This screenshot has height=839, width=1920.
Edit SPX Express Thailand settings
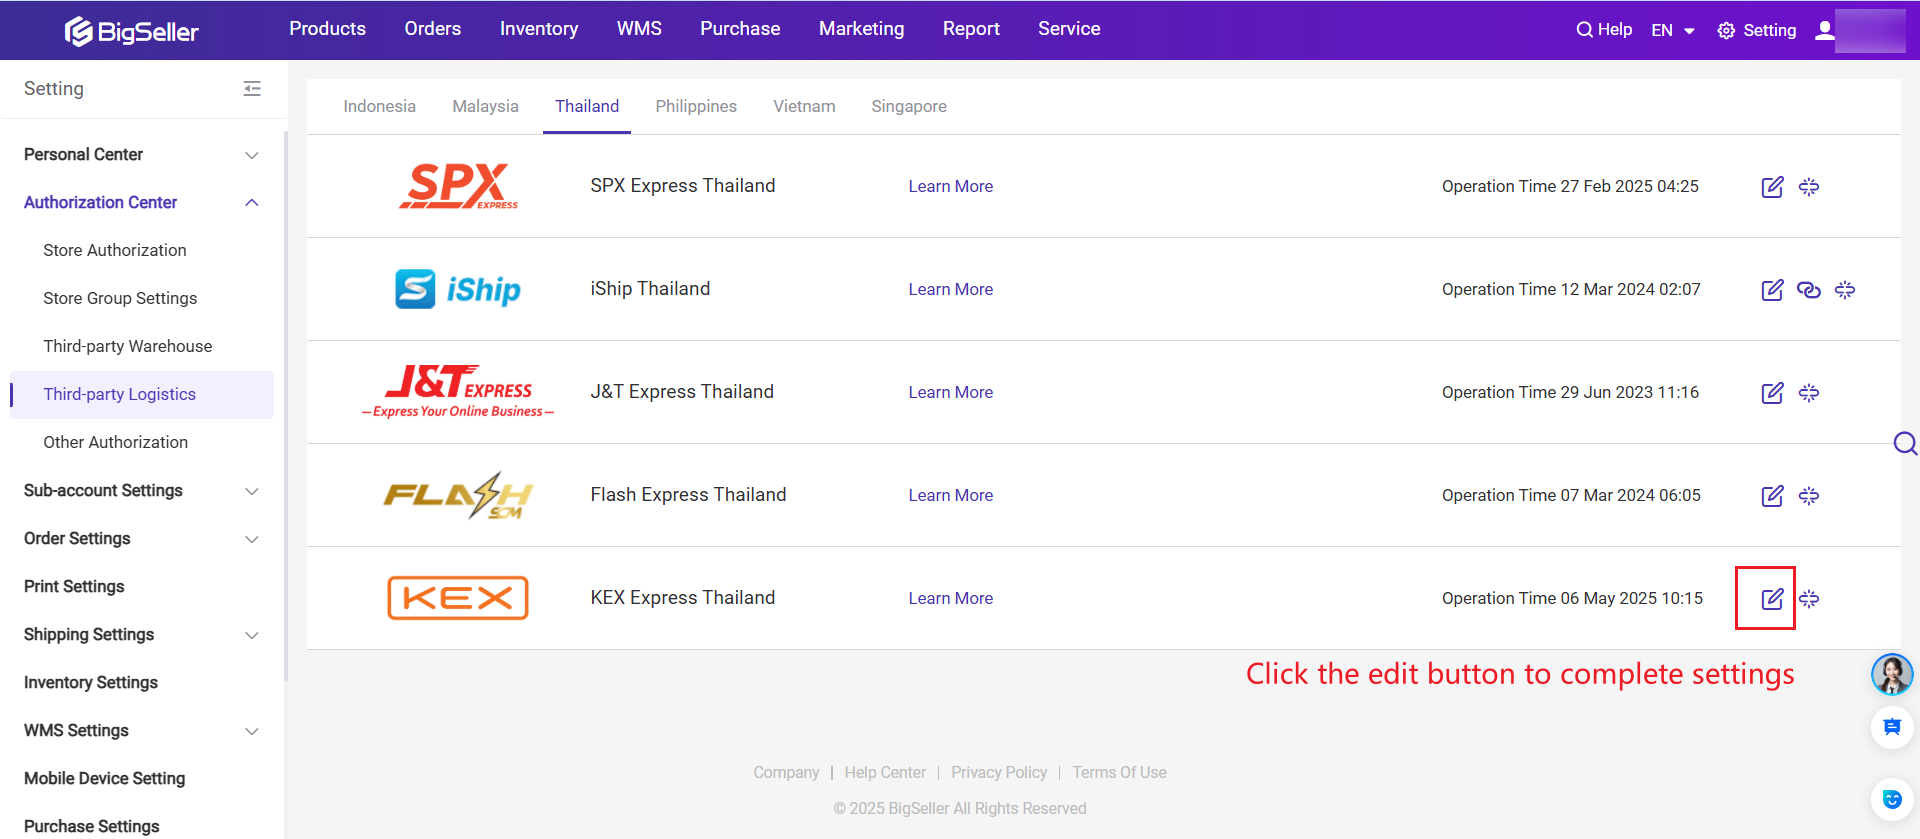1772,187
